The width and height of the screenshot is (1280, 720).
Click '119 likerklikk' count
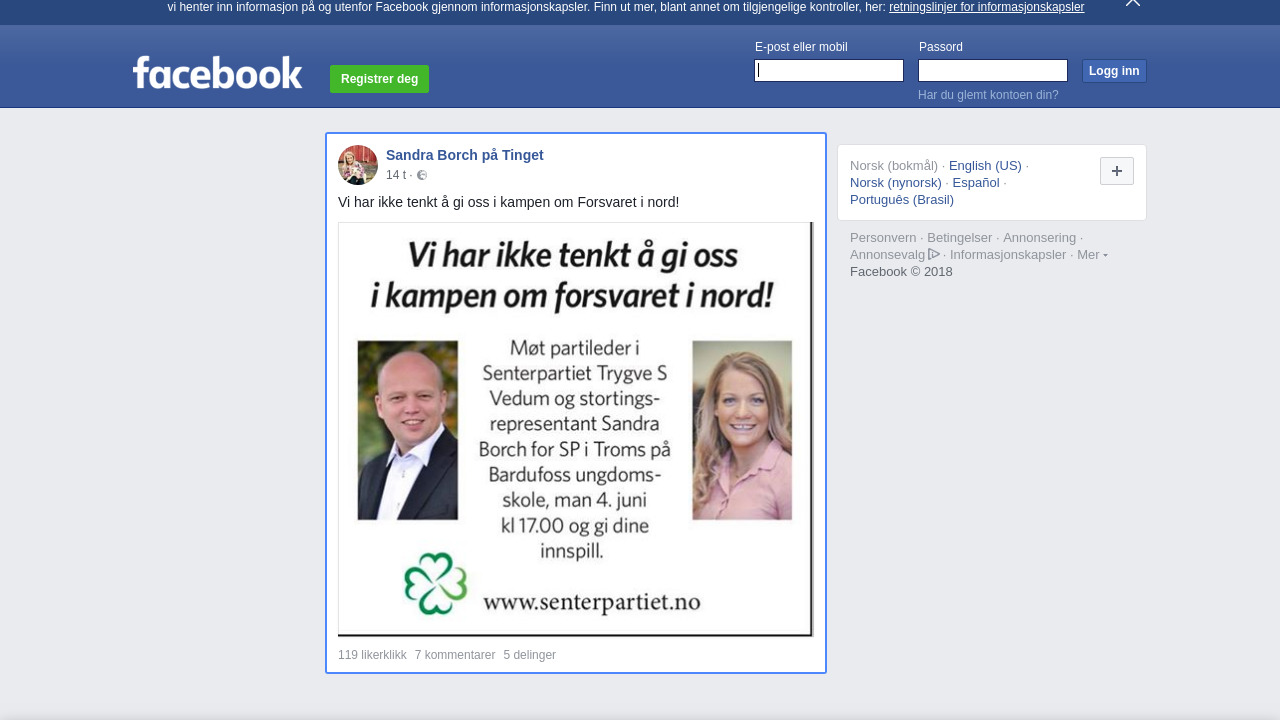point(372,655)
